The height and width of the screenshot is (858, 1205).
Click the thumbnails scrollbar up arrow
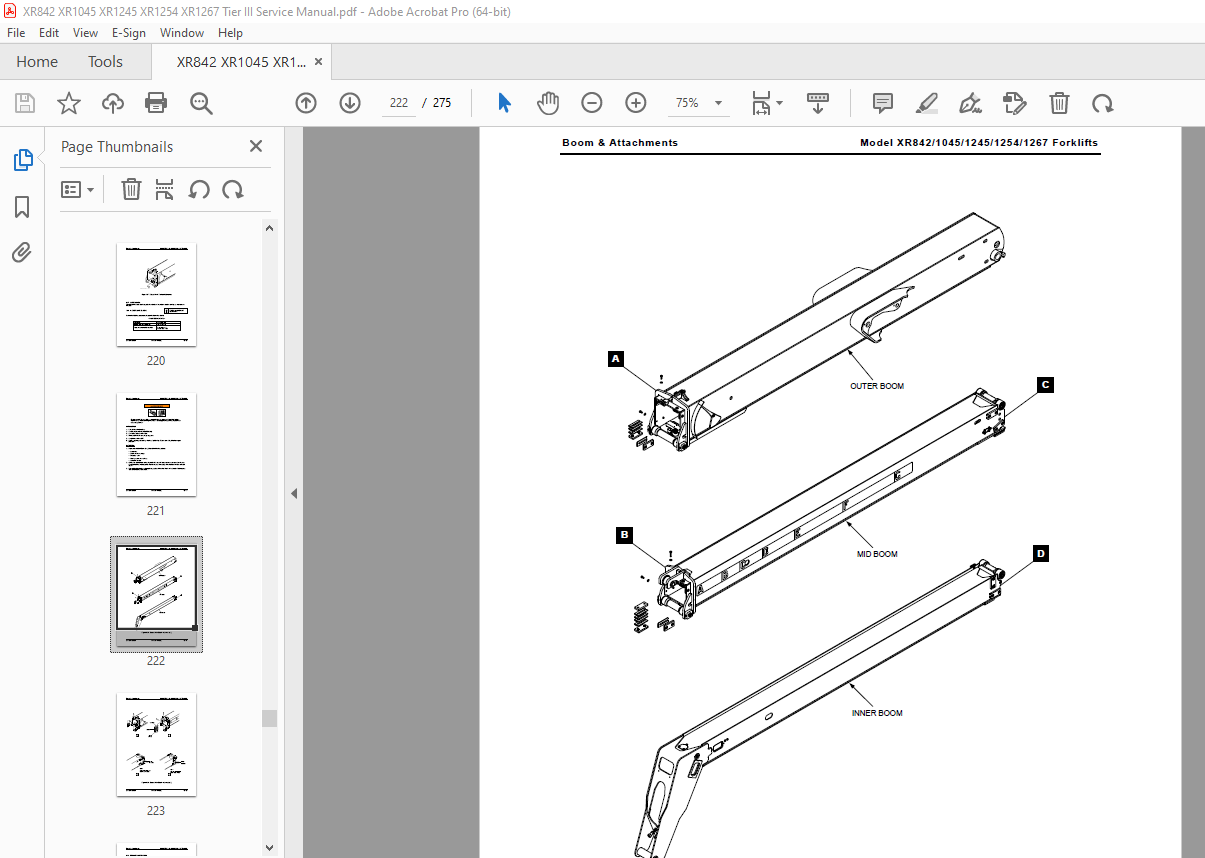coord(270,228)
